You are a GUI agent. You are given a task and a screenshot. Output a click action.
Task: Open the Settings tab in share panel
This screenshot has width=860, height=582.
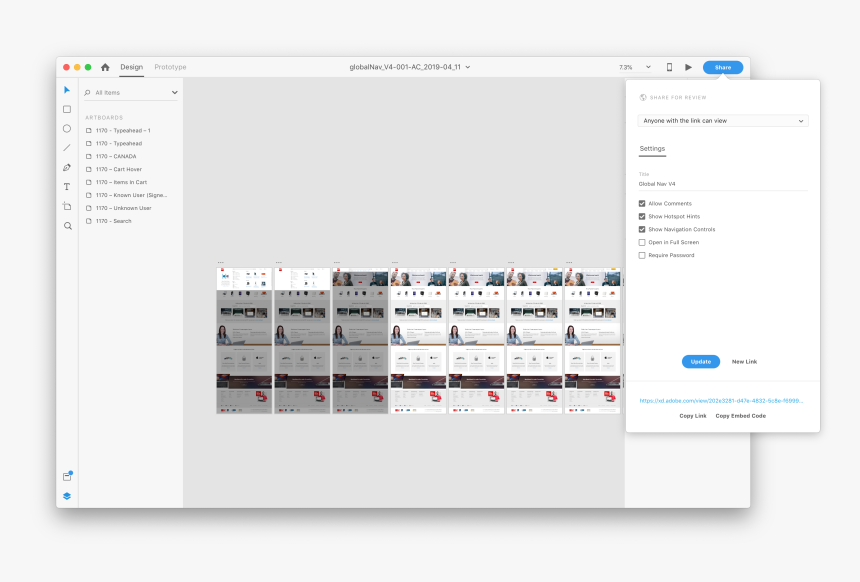pyautogui.click(x=652, y=149)
